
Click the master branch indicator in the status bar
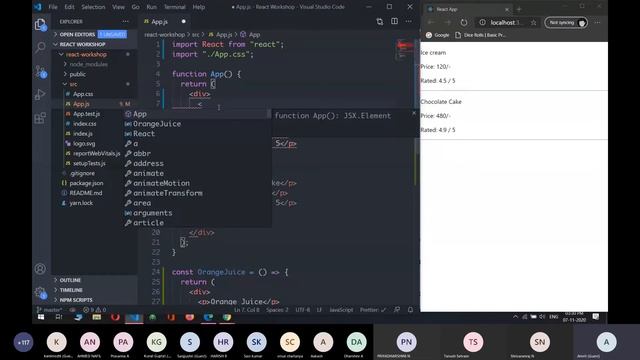pyautogui.click(x=49, y=310)
